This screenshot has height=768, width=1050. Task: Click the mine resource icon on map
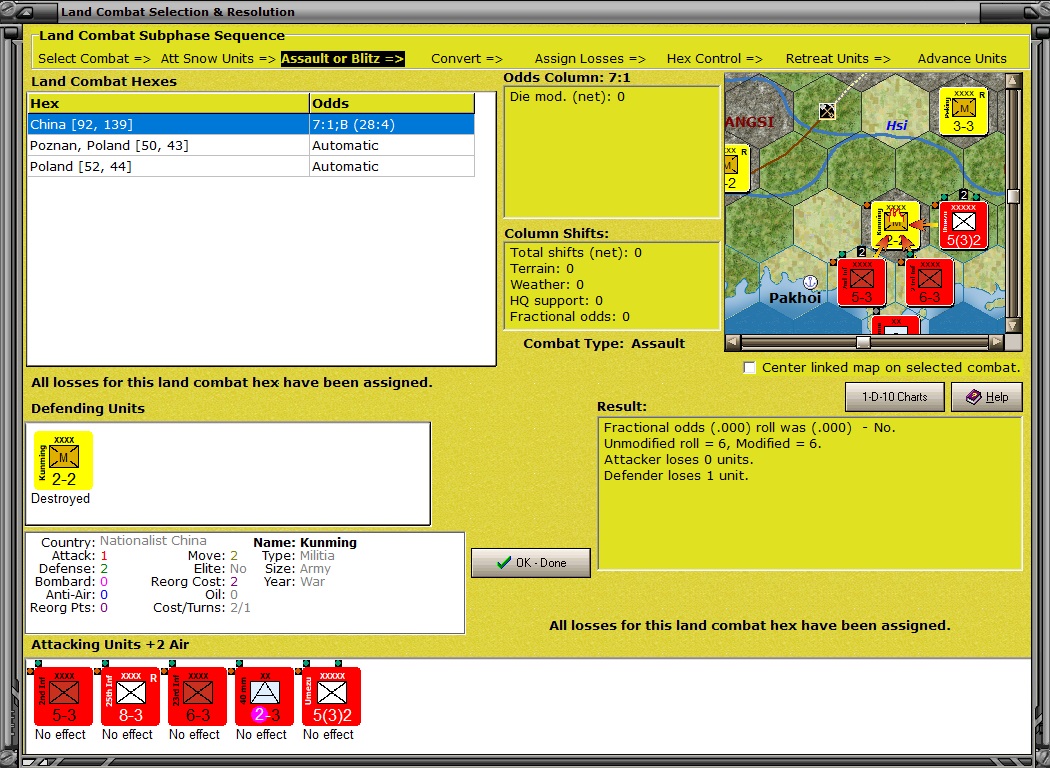pos(827,111)
